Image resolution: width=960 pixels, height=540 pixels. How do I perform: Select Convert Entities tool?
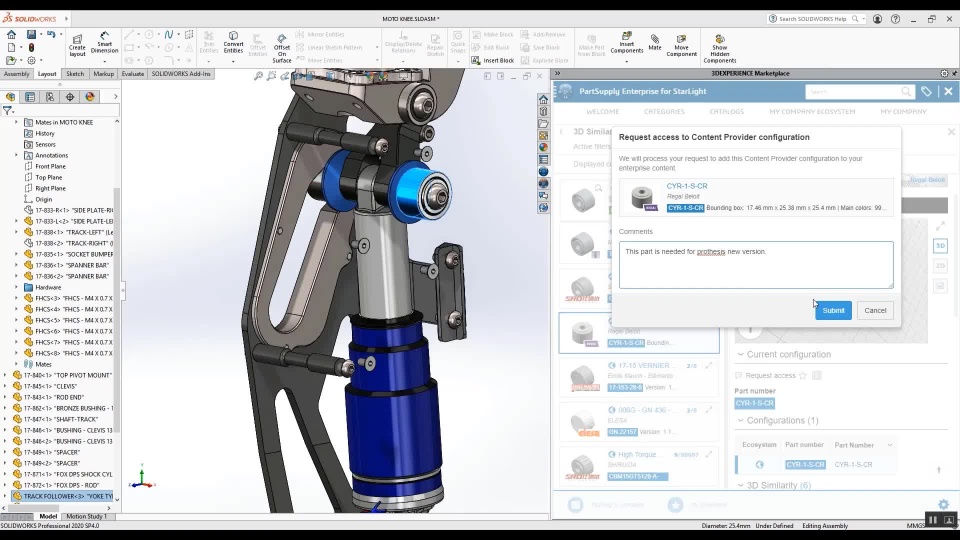[x=233, y=43]
